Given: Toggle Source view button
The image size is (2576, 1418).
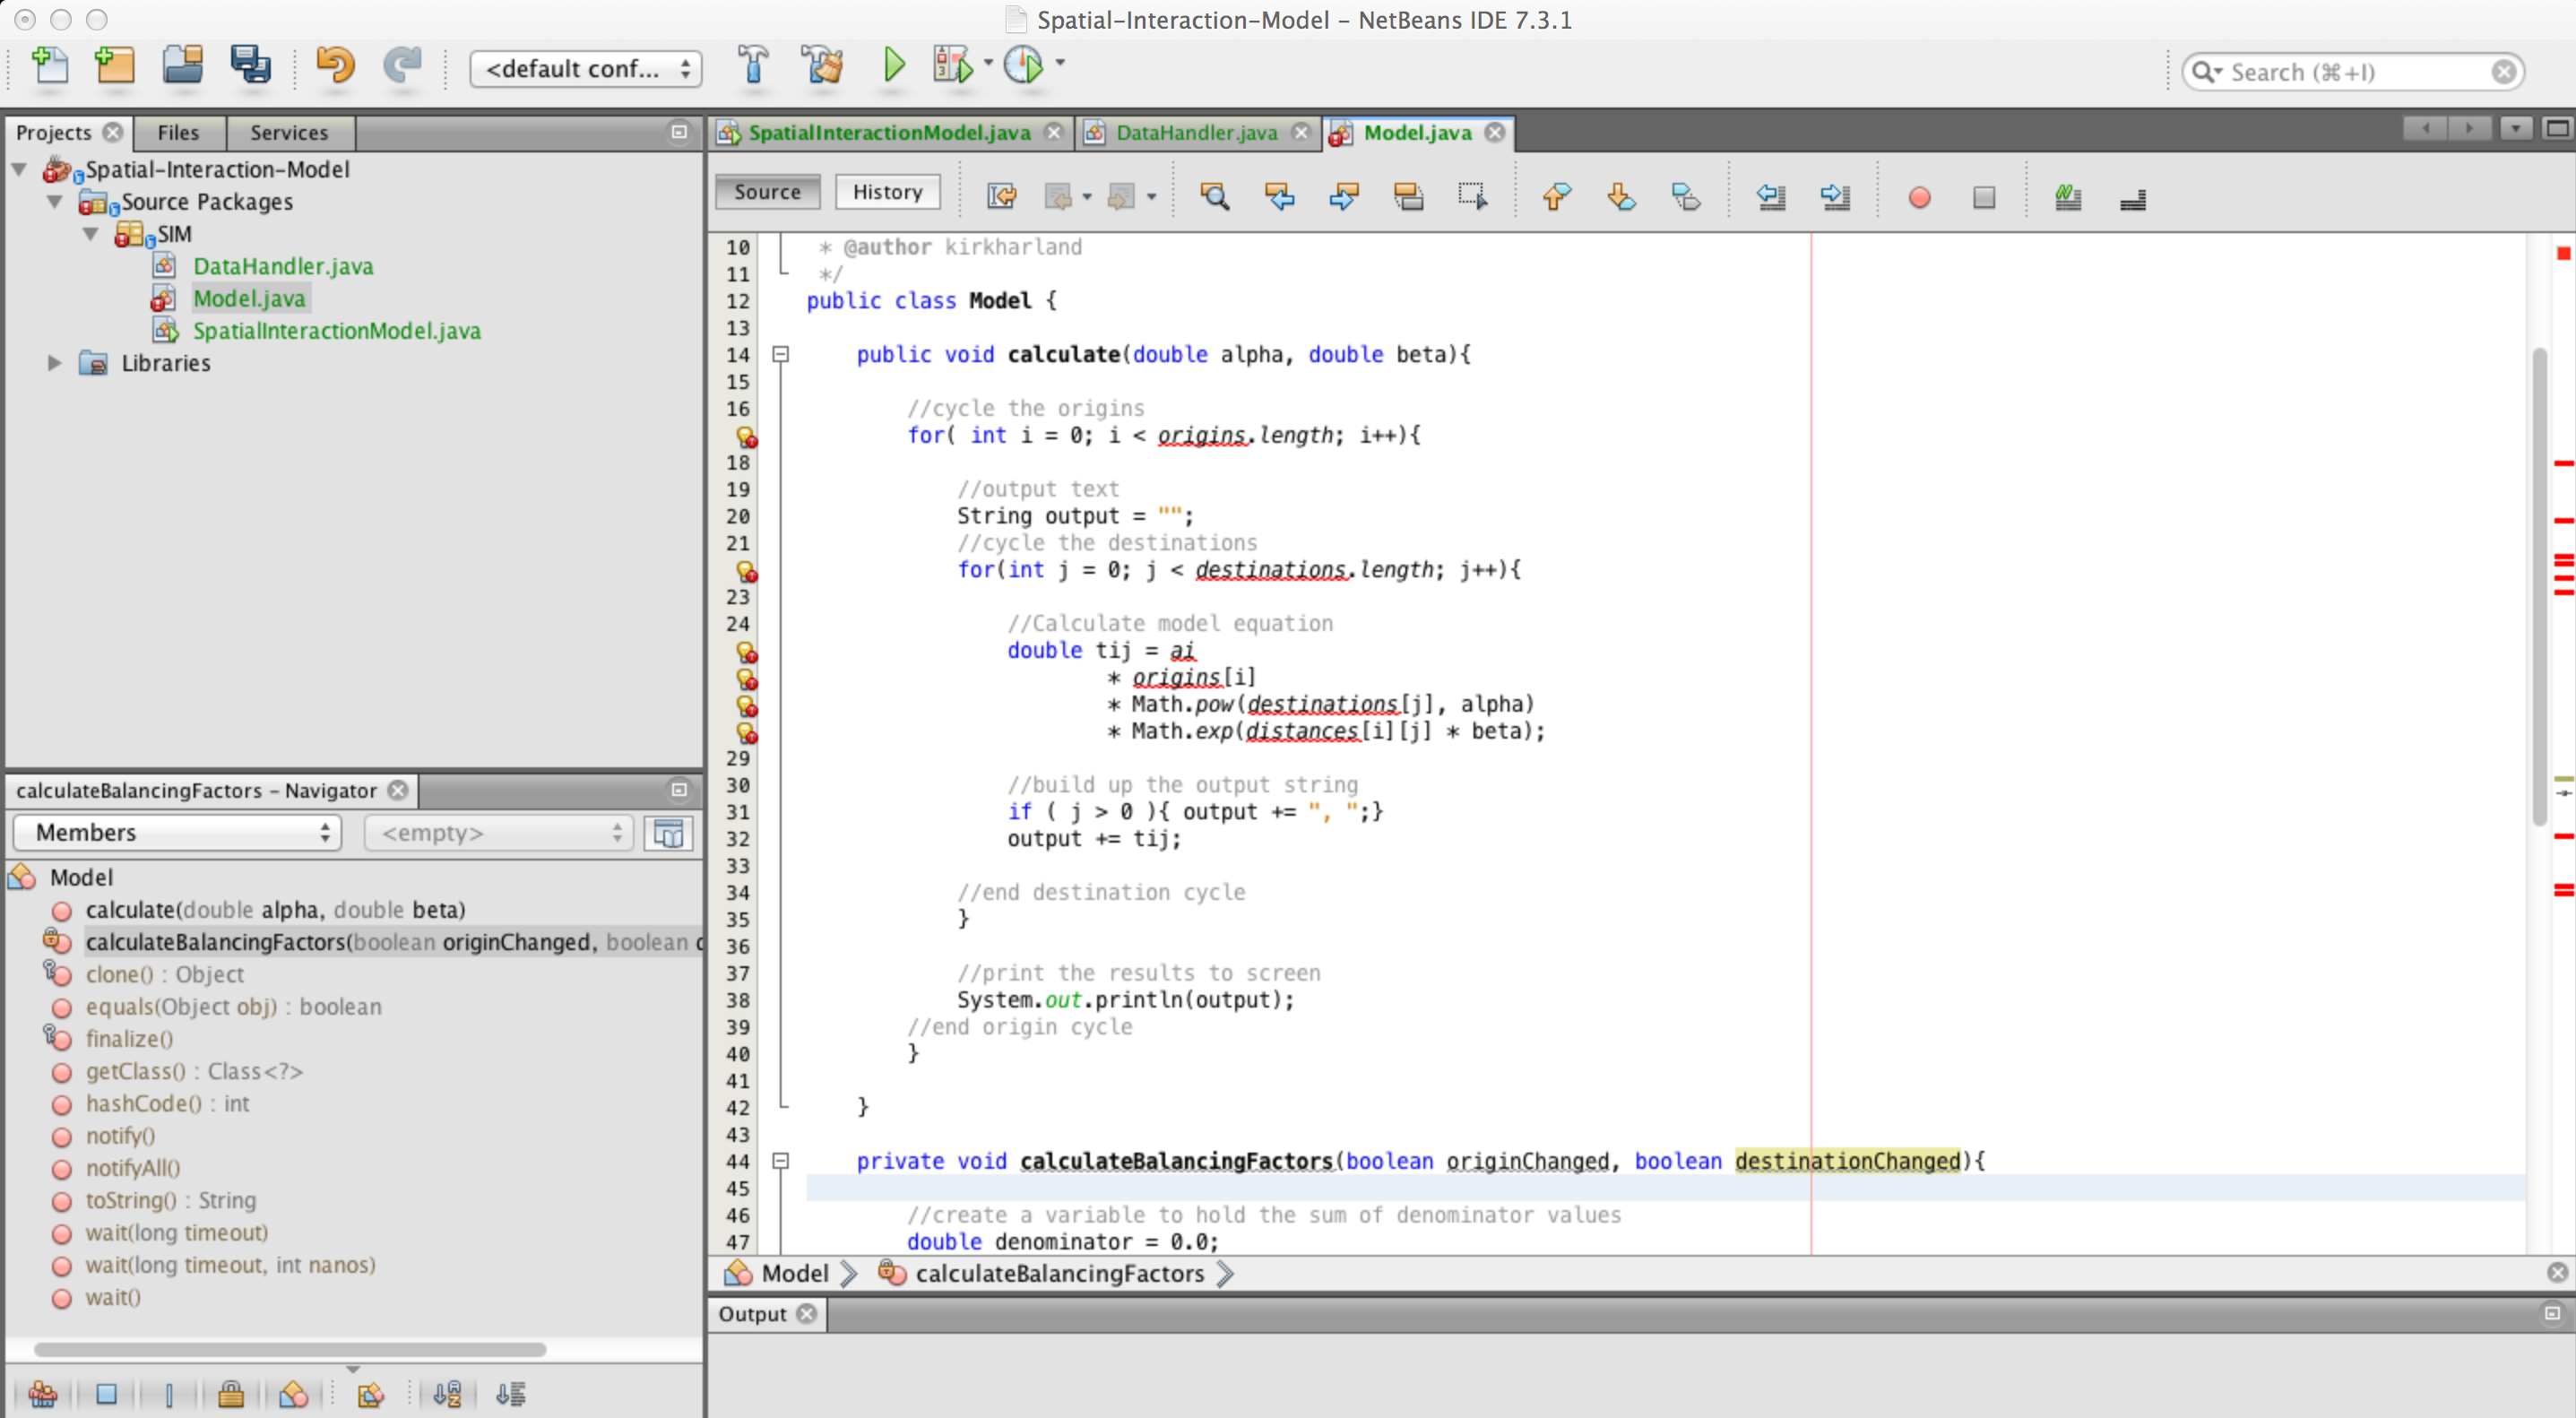Looking at the screenshot, I should coord(768,192).
